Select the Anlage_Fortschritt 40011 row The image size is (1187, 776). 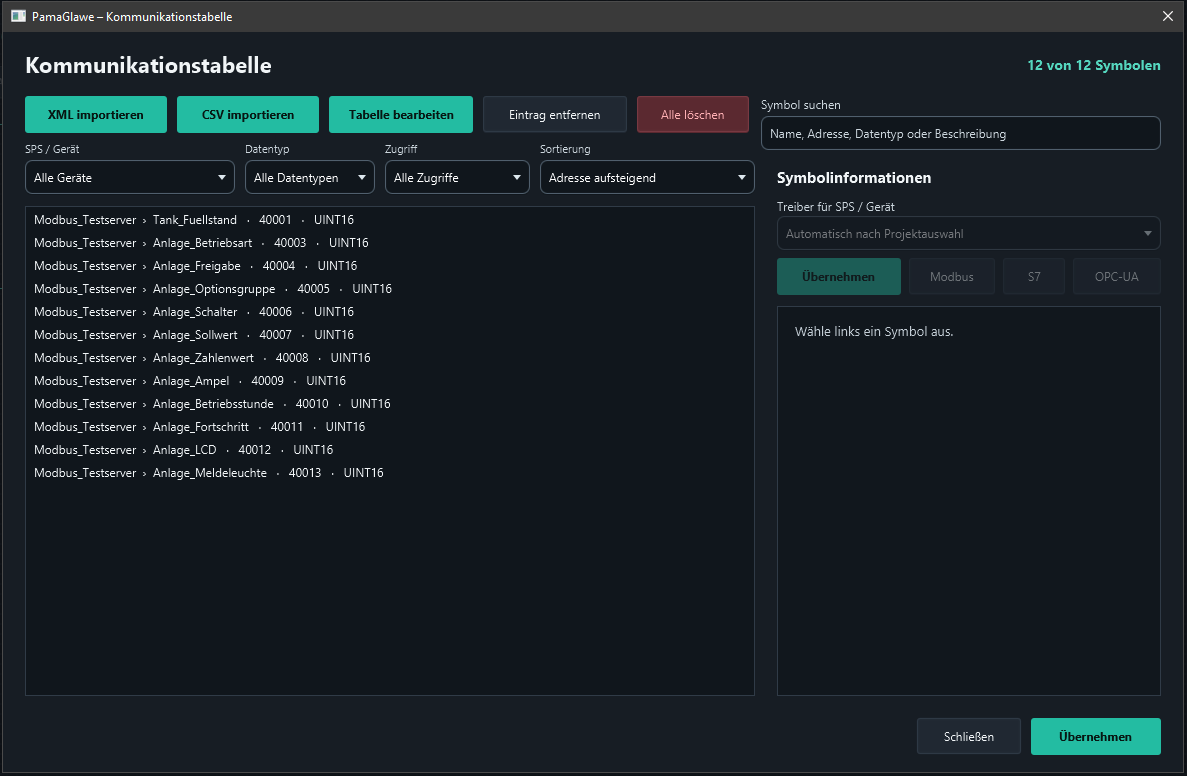(390, 426)
